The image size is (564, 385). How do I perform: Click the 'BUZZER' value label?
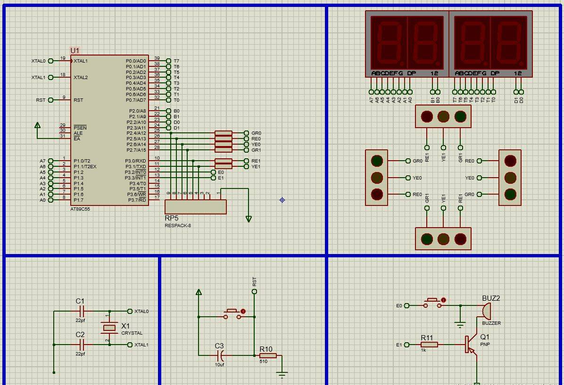[491, 323]
